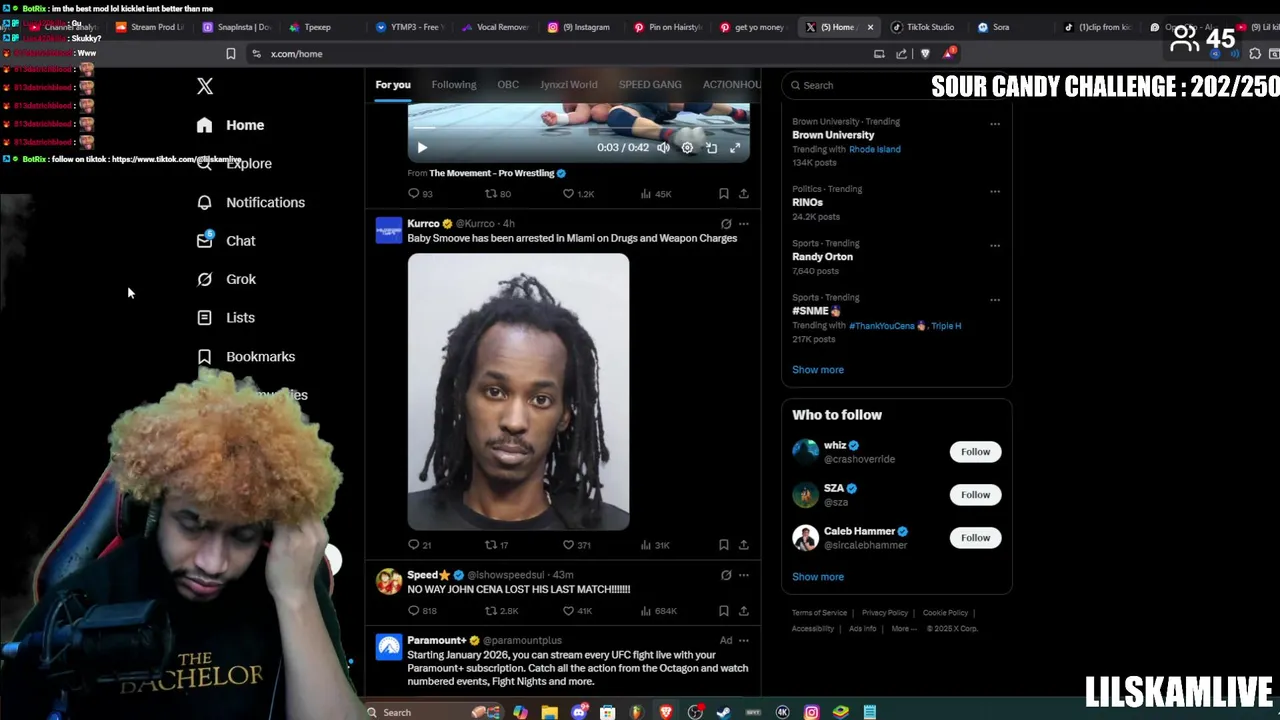Repost the Kurrco post
The image size is (1280, 720).
pos(497,545)
